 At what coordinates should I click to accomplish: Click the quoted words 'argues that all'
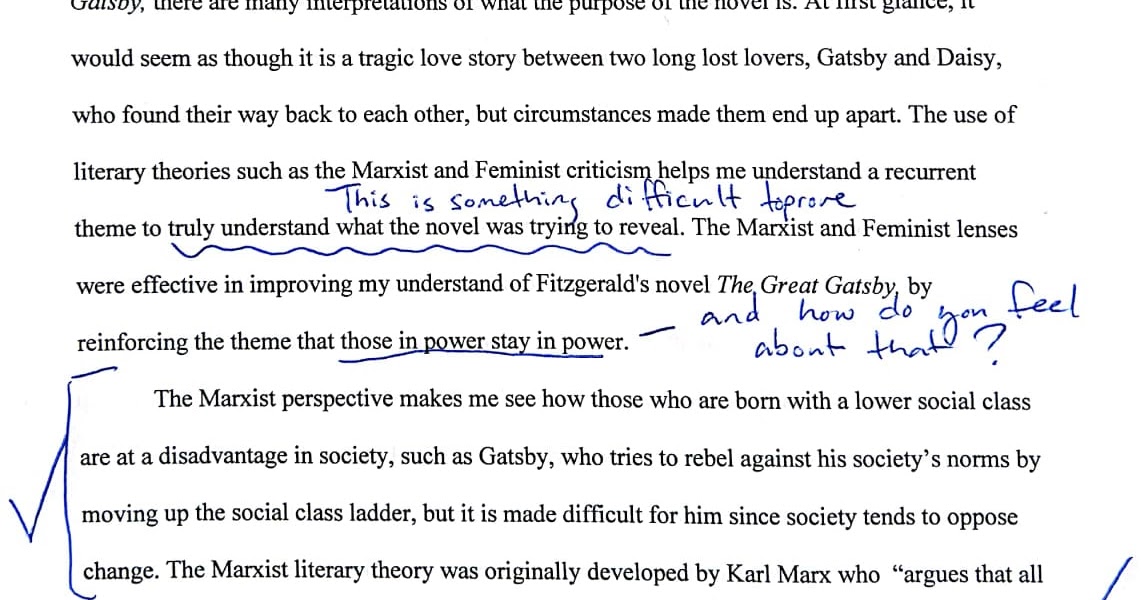(972, 574)
